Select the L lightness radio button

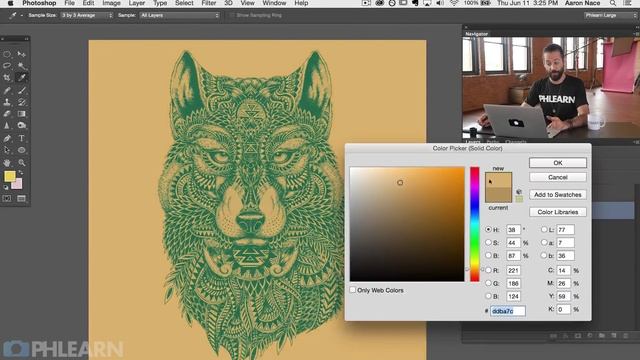pos(544,229)
